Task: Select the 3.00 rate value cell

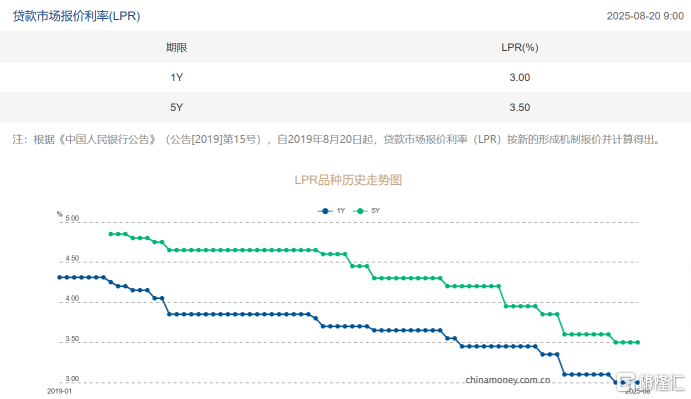Action: (x=520, y=77)
